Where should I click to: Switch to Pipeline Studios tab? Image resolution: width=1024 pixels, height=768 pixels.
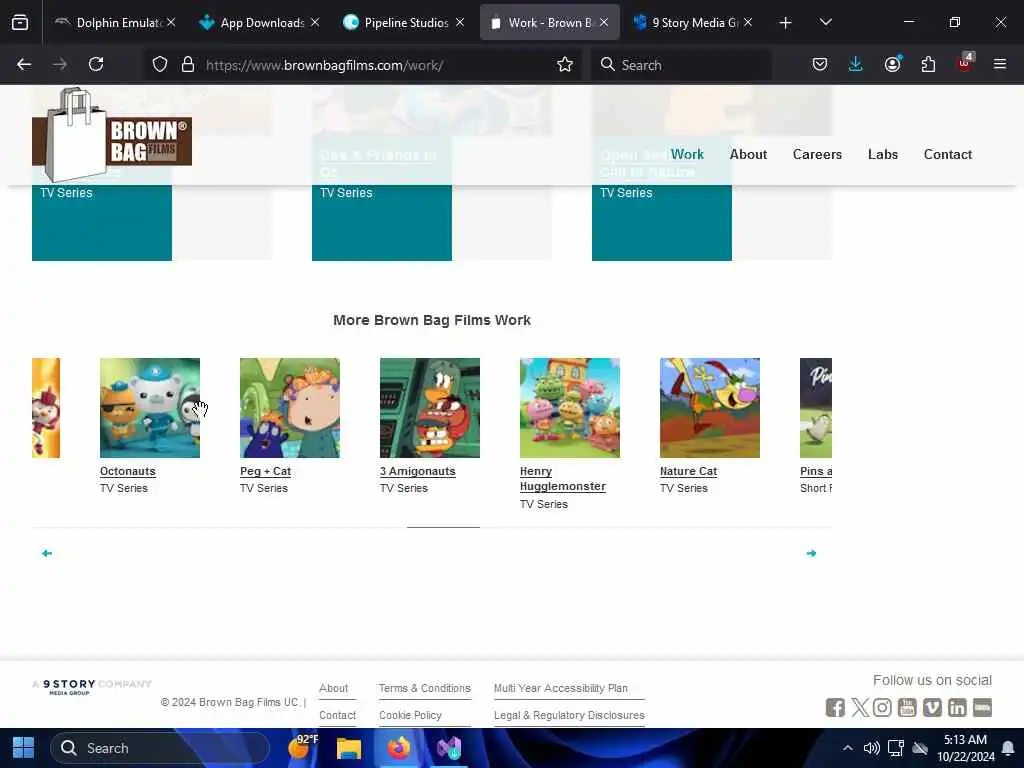click(403, 22)
